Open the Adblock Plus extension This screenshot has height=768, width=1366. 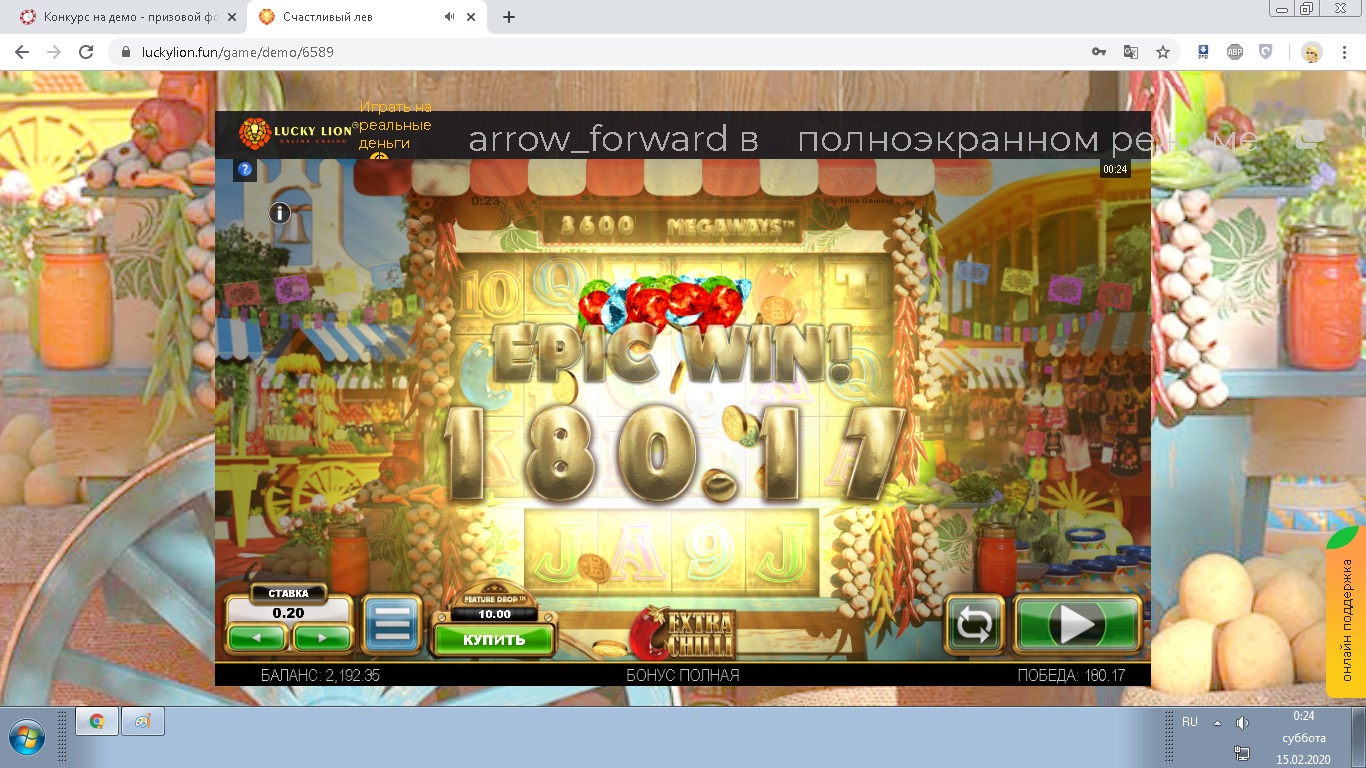pos(1235,52)
